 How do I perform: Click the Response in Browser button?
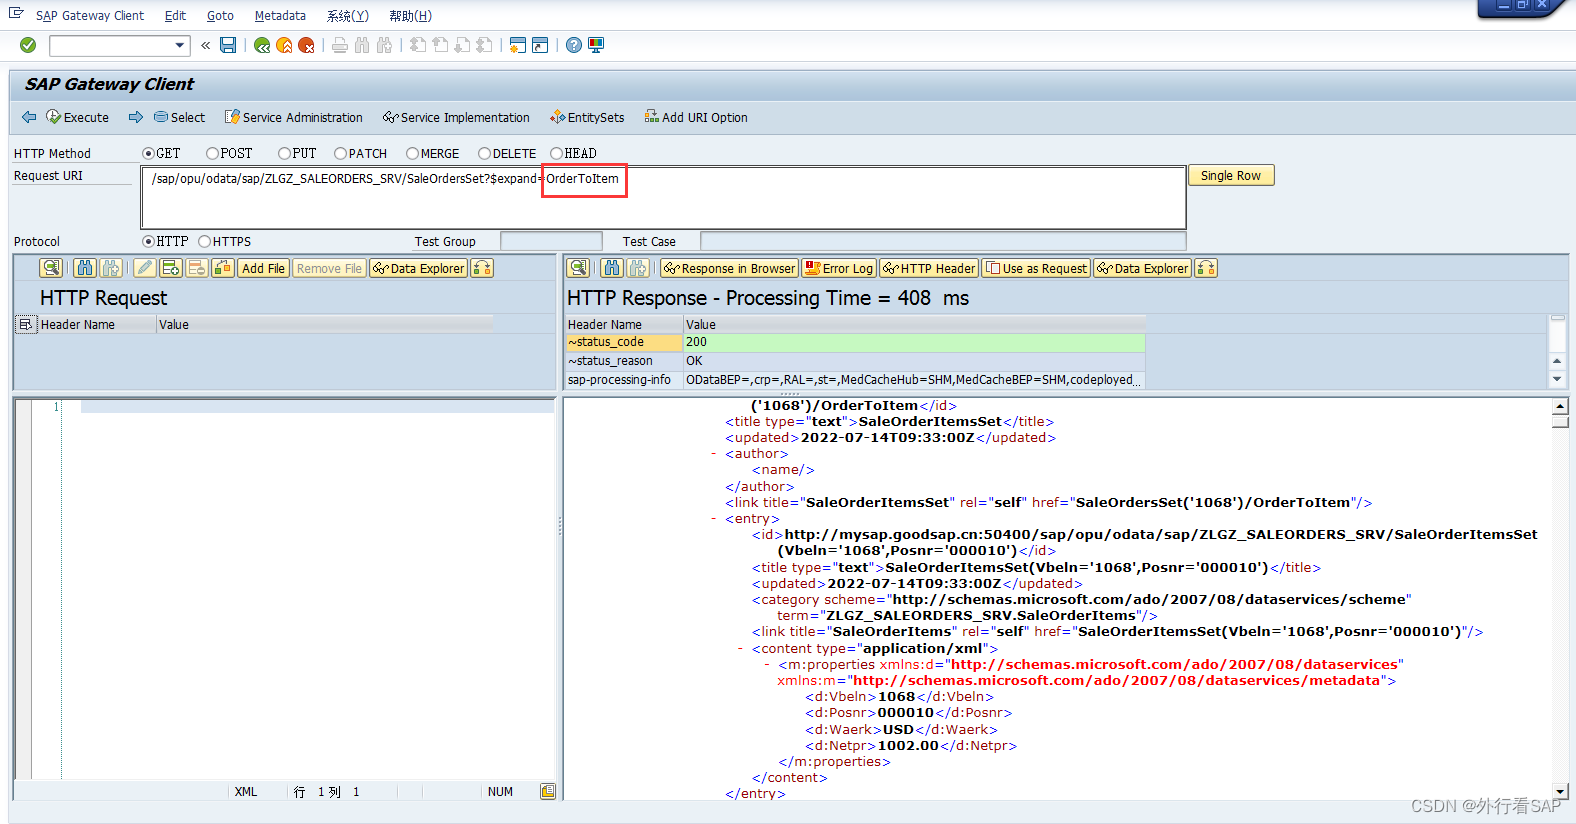point(729,268)
